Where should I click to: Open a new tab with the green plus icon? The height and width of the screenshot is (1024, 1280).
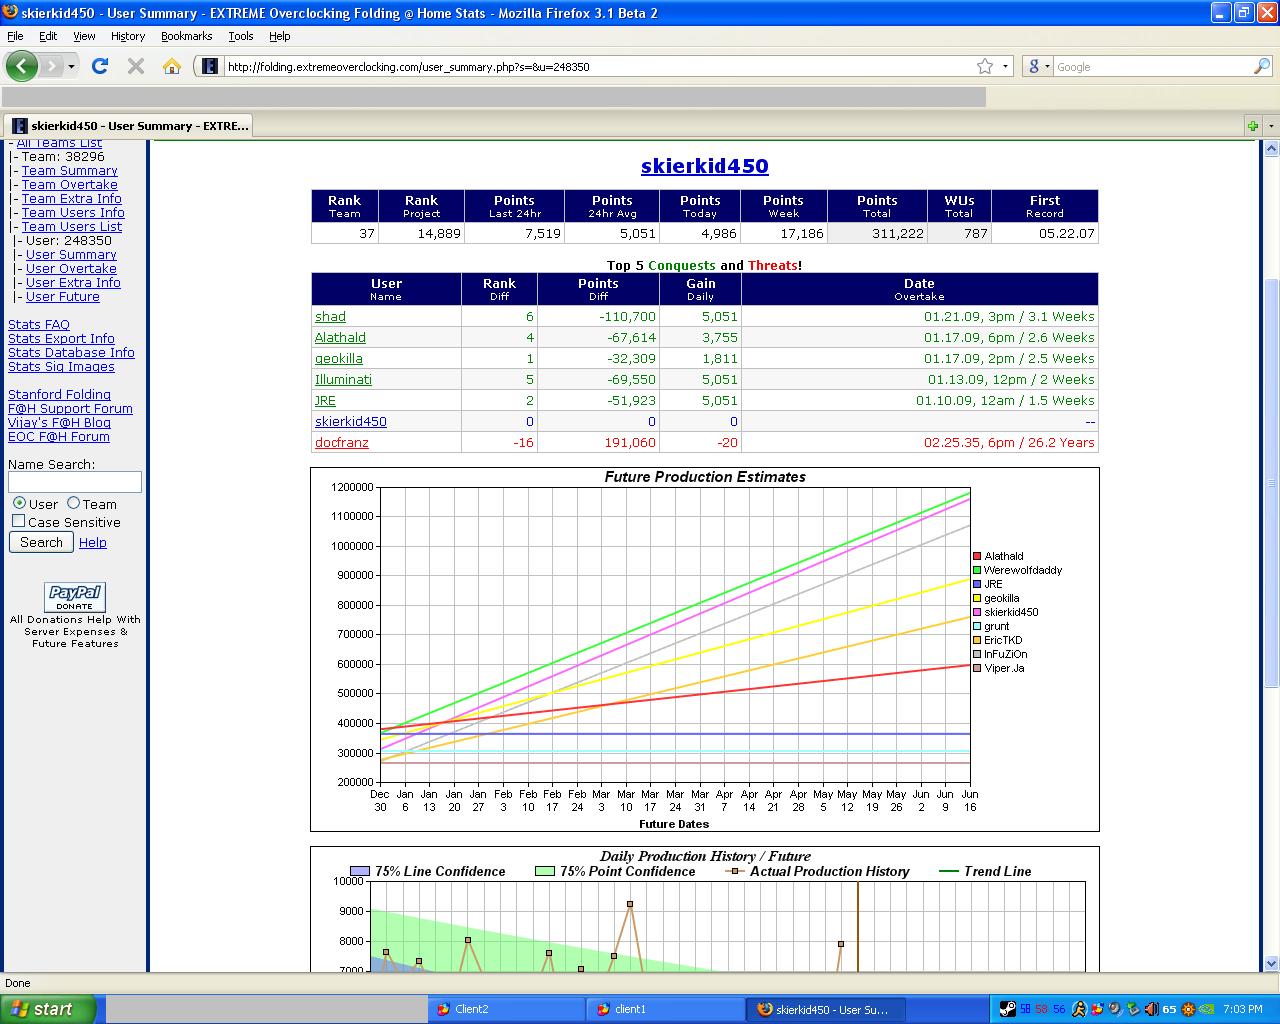click(1252, 126)
